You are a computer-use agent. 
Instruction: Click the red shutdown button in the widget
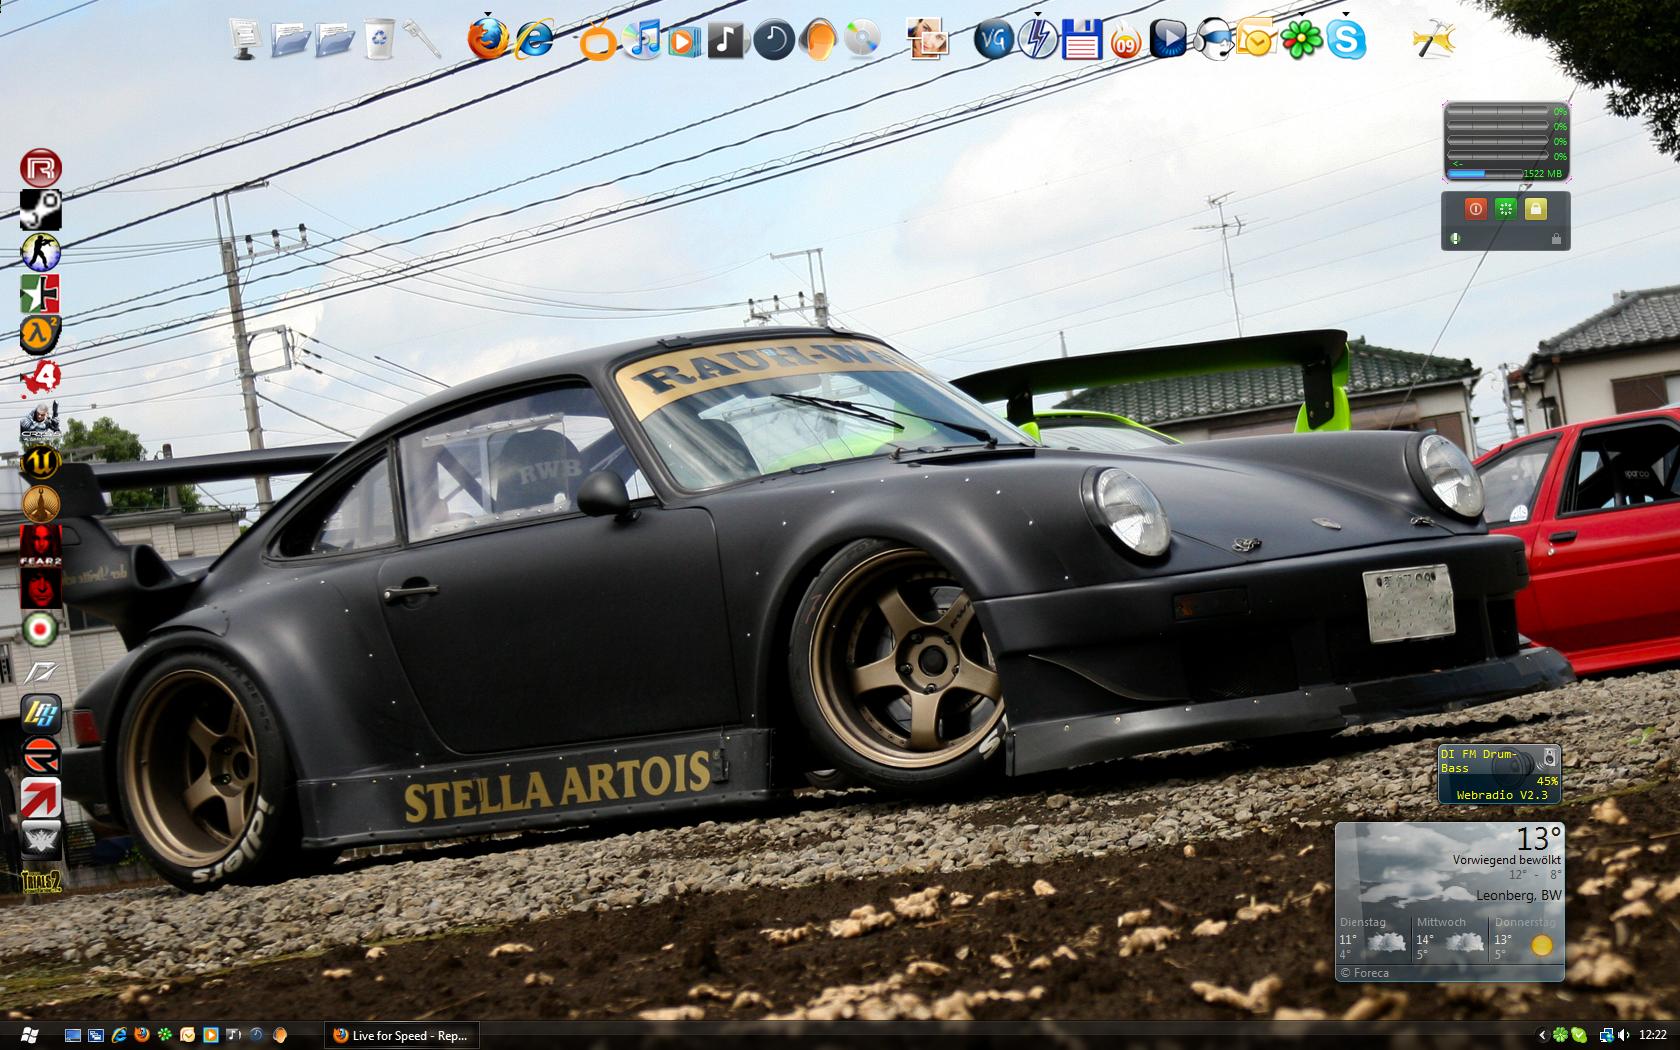[x=1475, y=208]
